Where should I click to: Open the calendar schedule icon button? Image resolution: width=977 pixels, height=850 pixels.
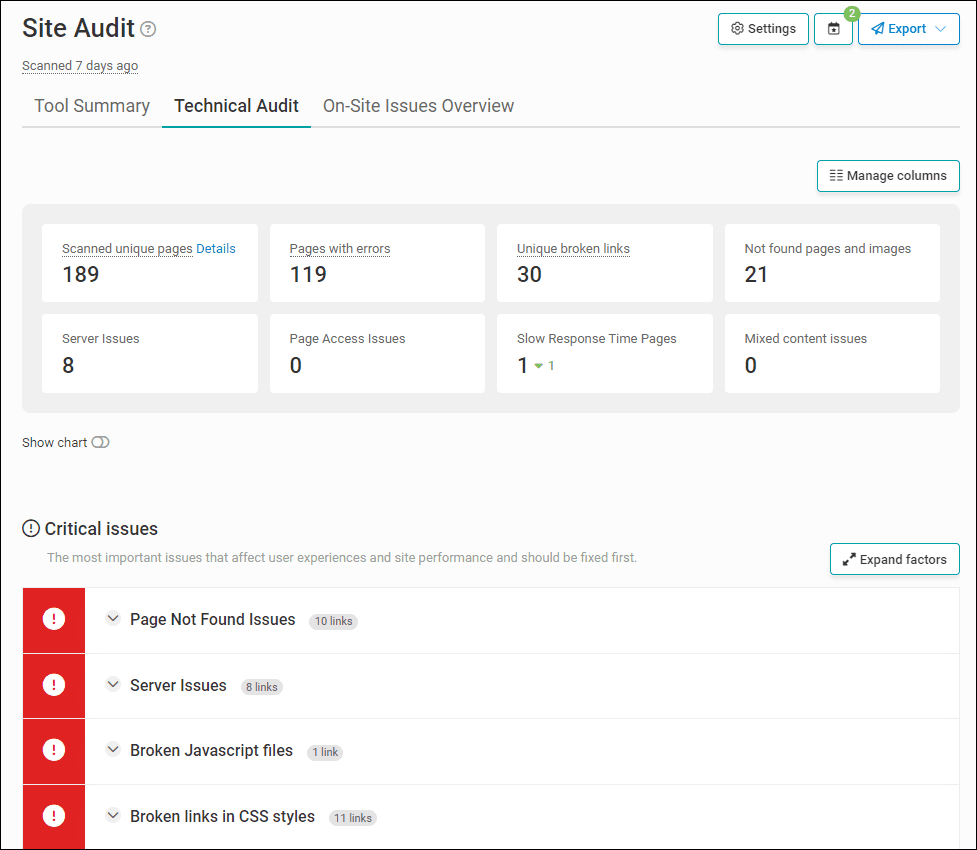click(833, 29)
